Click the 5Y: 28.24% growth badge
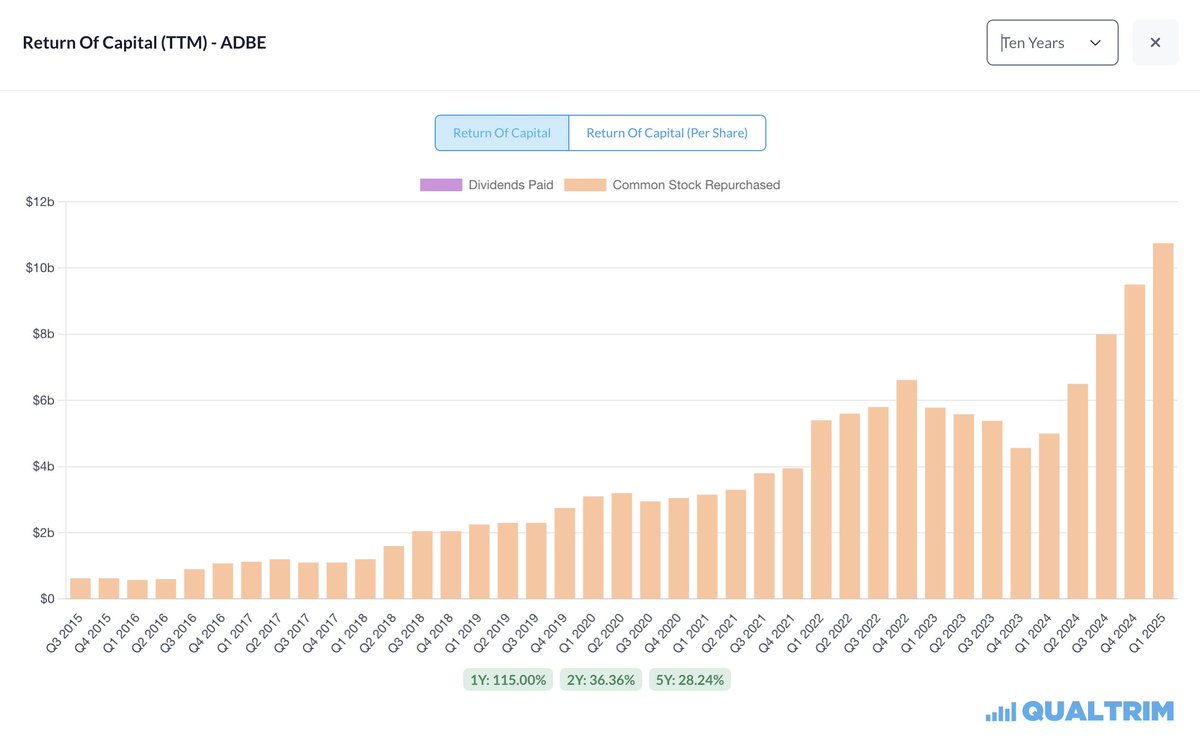The width and height of the screenshot is (1200, 743). pos(690,680)
